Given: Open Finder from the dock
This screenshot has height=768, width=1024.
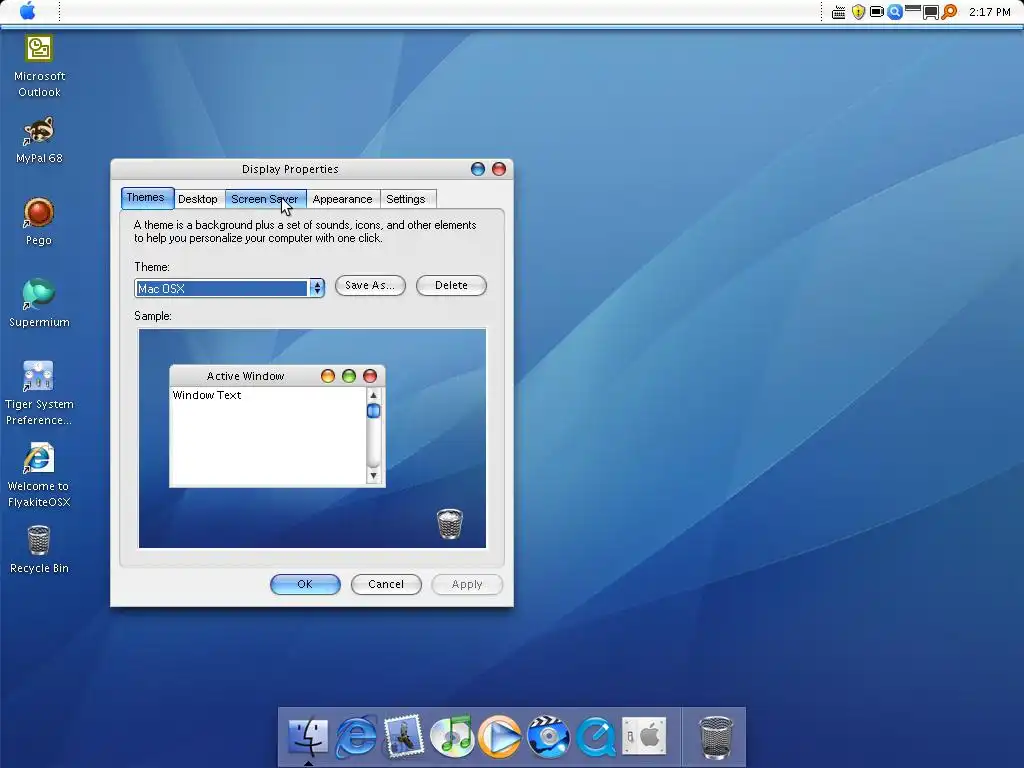Looking at the screenshot, I should 308,736.
